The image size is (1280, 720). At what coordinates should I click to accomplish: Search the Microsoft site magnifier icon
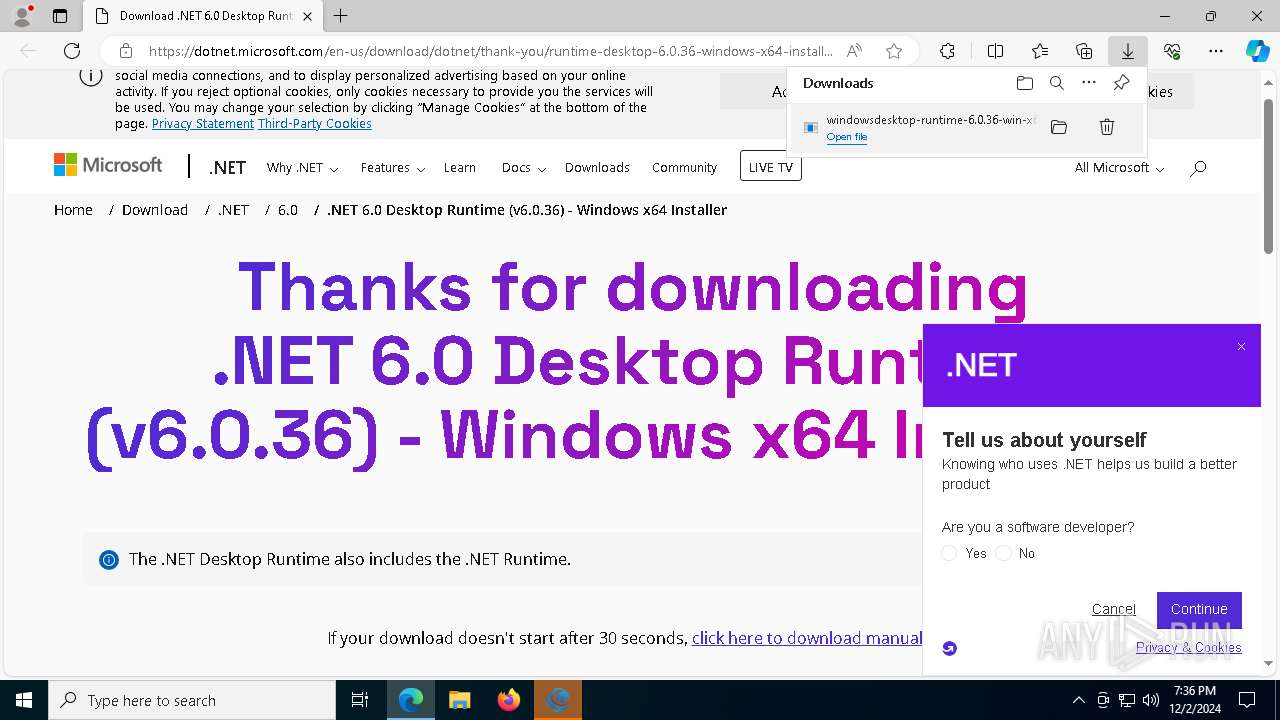[x=1198, y=168]
